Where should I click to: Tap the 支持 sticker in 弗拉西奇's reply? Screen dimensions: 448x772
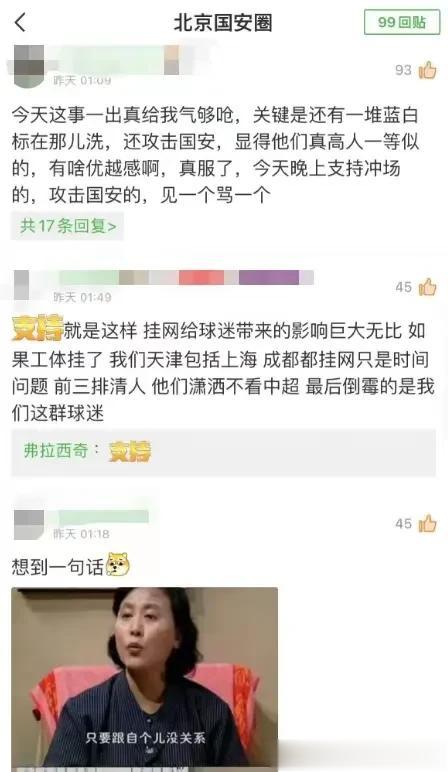click(130, 451)
